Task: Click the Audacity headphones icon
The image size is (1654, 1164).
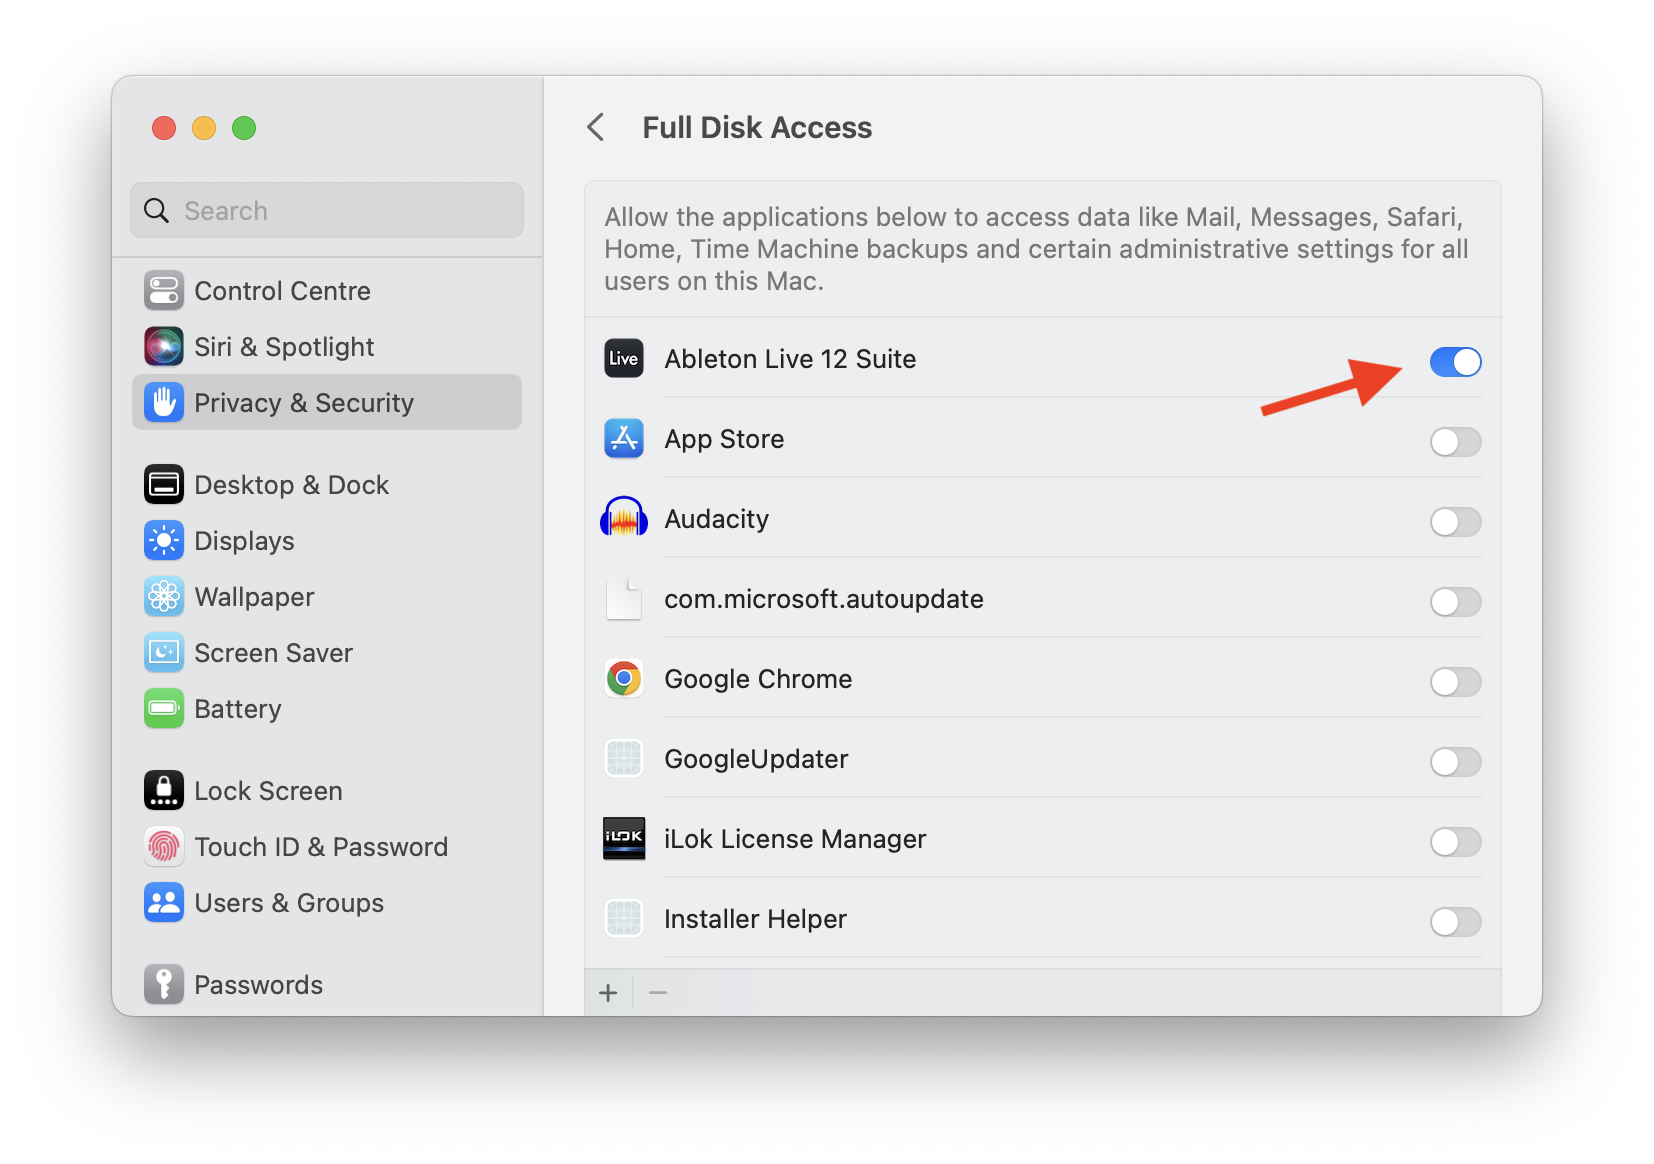Action: coord(623,519)
